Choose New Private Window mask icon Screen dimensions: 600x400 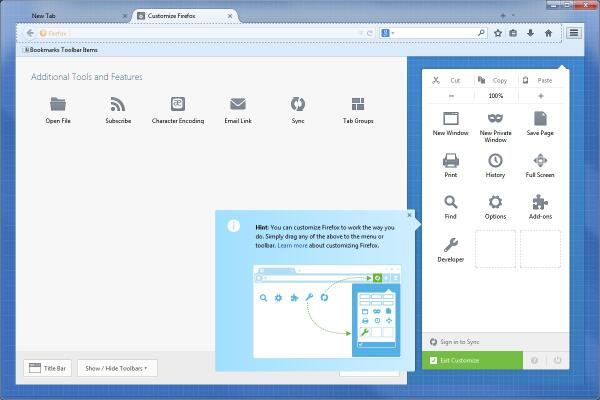(x=495, y=118)
